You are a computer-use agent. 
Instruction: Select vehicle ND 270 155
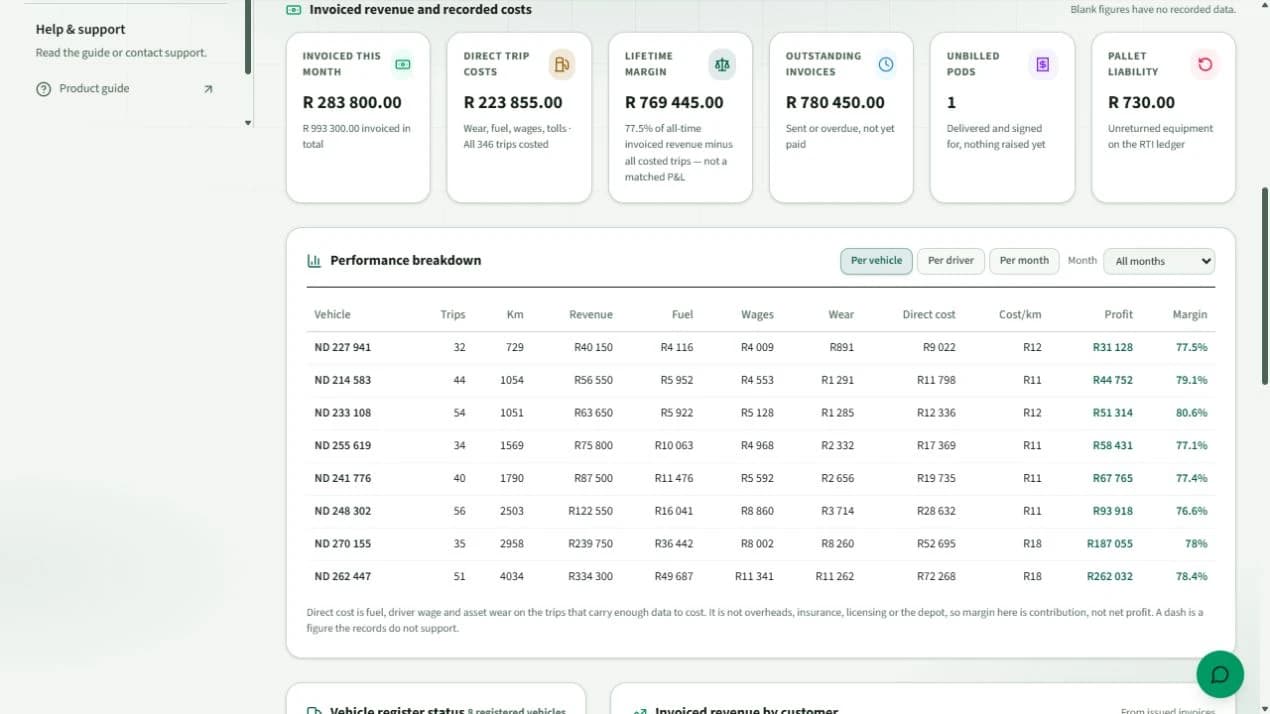[342, 544]
